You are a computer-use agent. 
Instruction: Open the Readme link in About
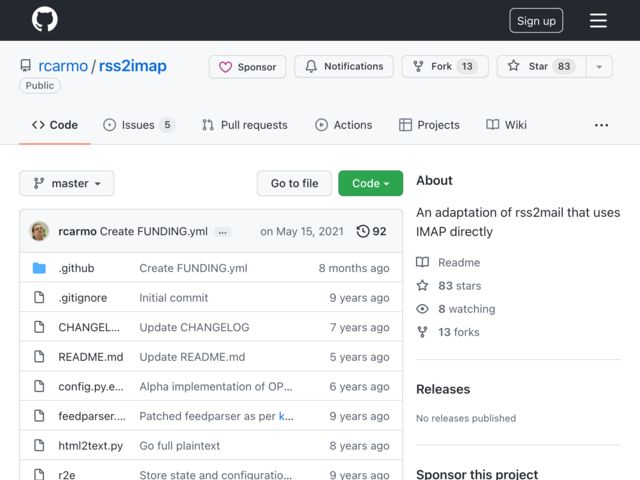tap(459, 262)
